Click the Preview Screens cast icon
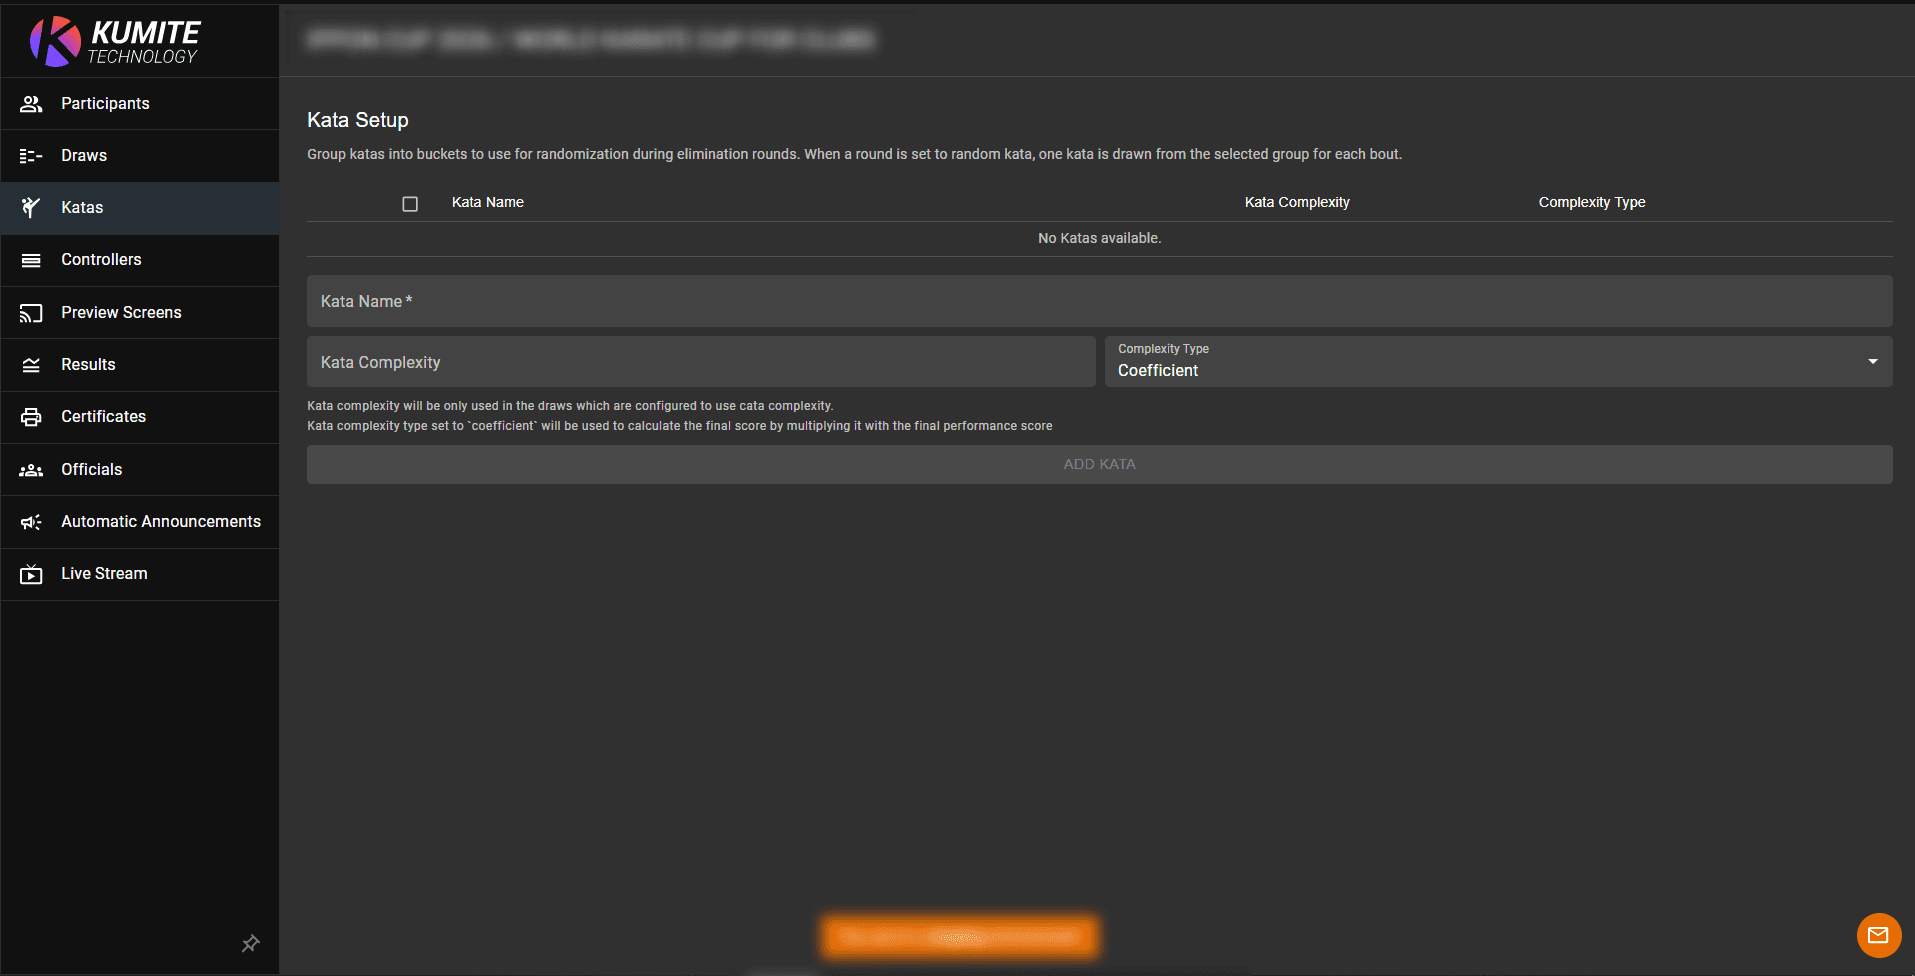The image size is (1915, 976). click(x=31, y=313)
